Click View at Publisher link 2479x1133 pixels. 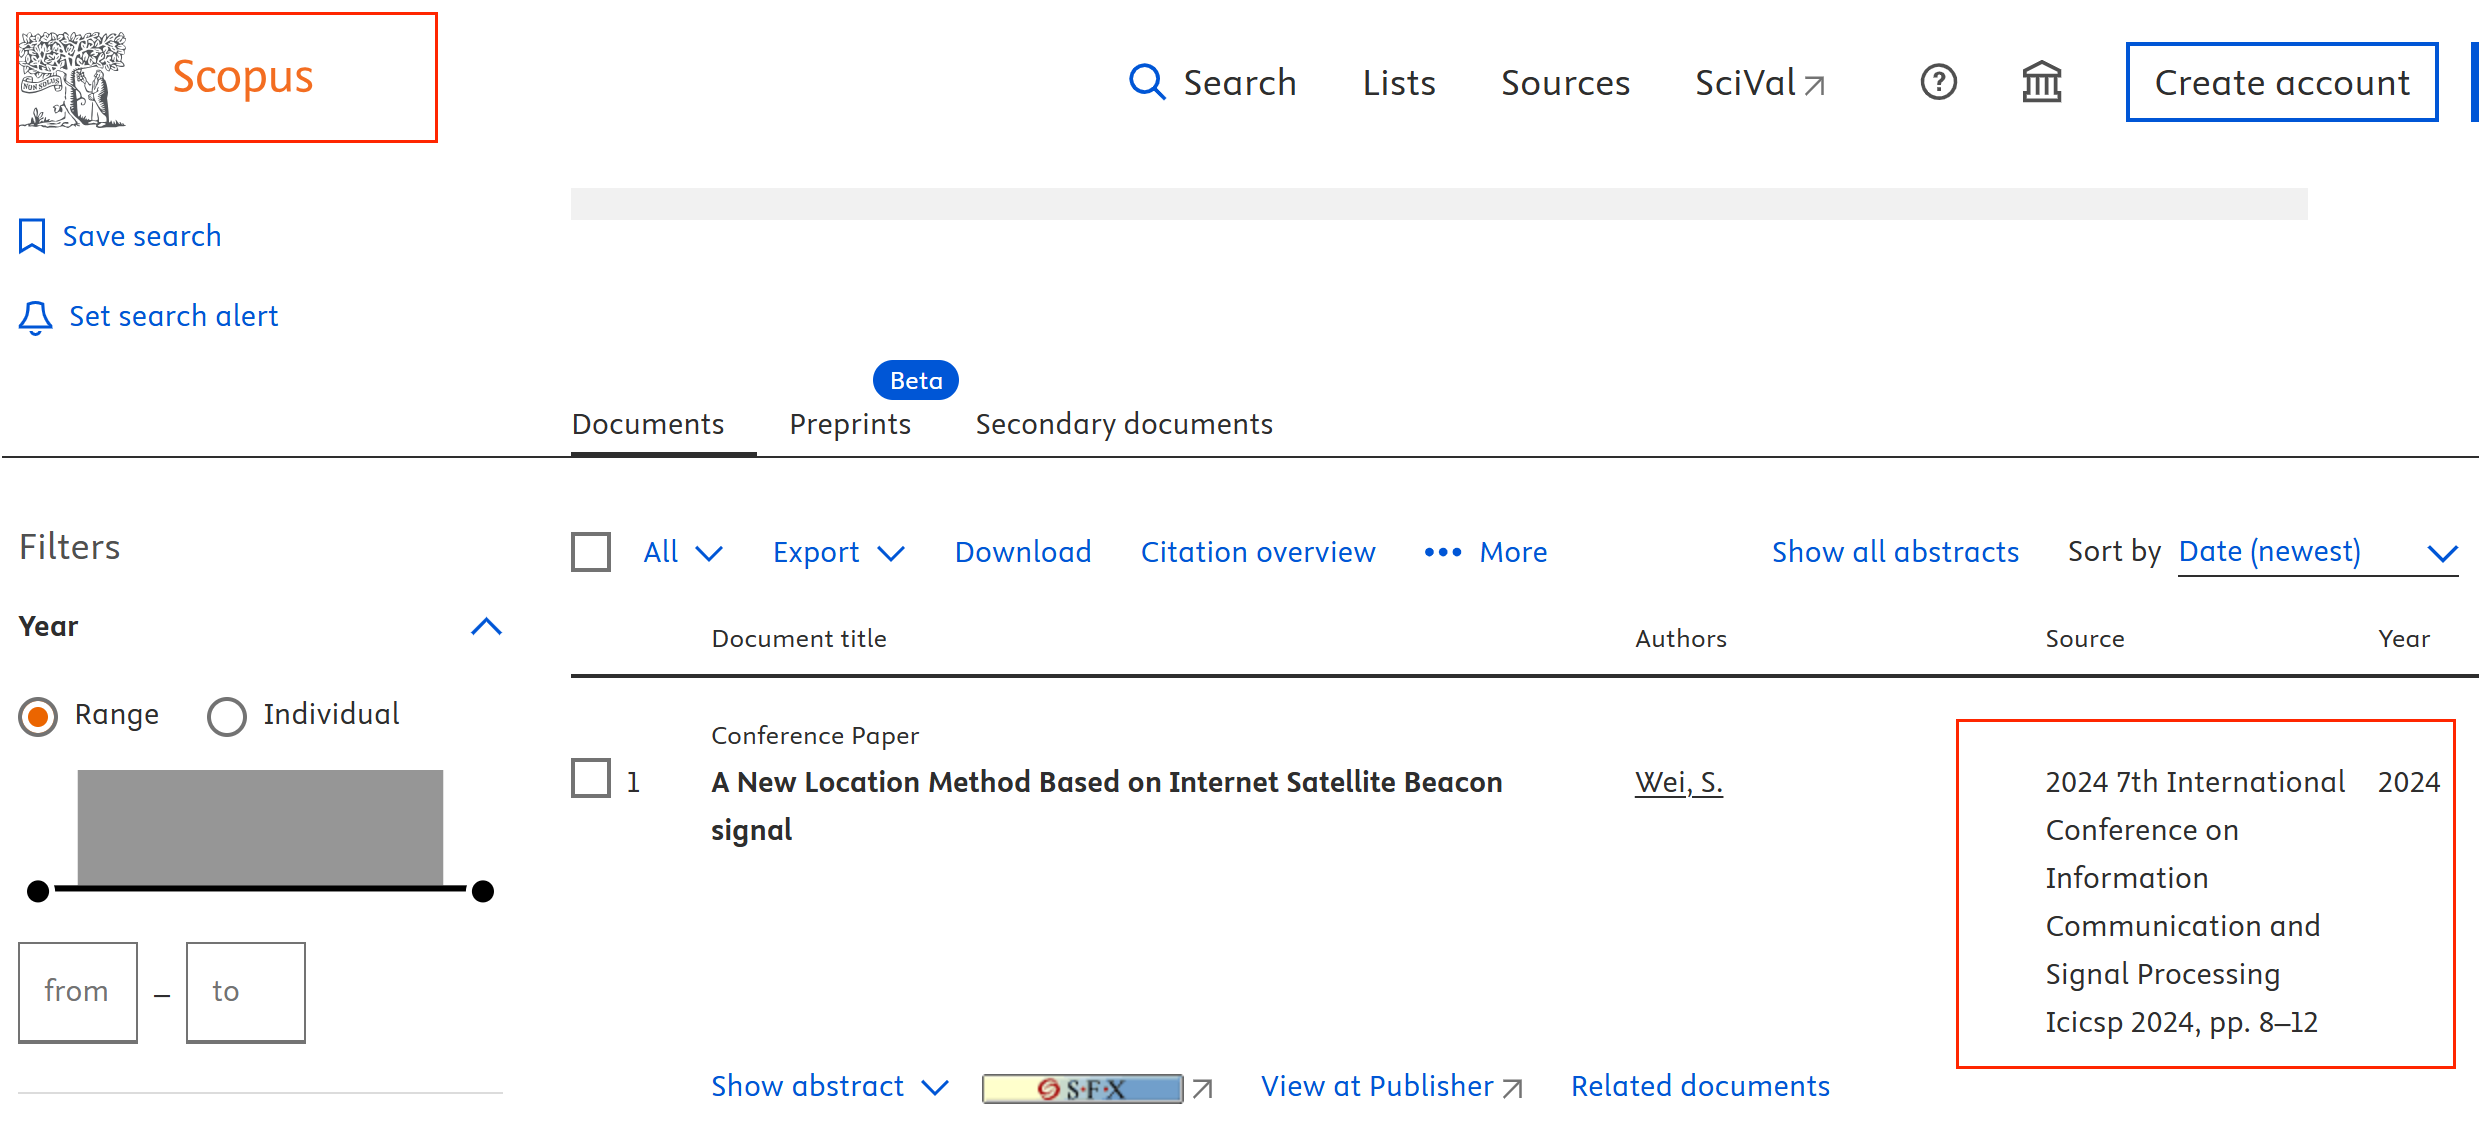[1391, 1086]
